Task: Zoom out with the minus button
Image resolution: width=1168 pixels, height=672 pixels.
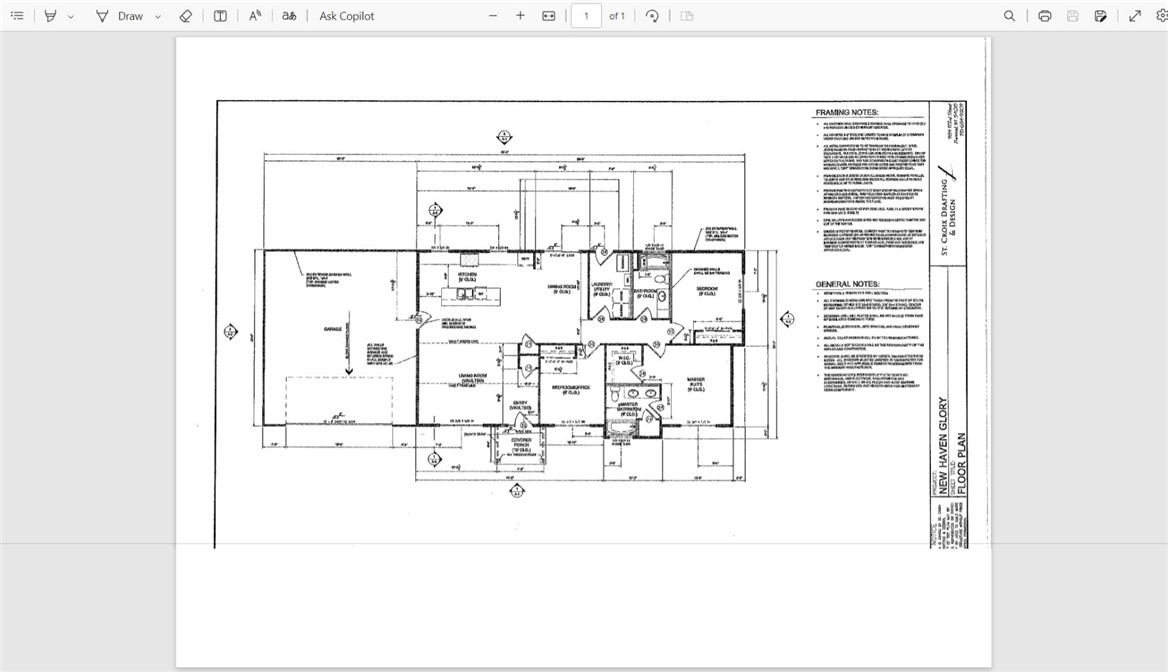Action: (x=492, y=16)
